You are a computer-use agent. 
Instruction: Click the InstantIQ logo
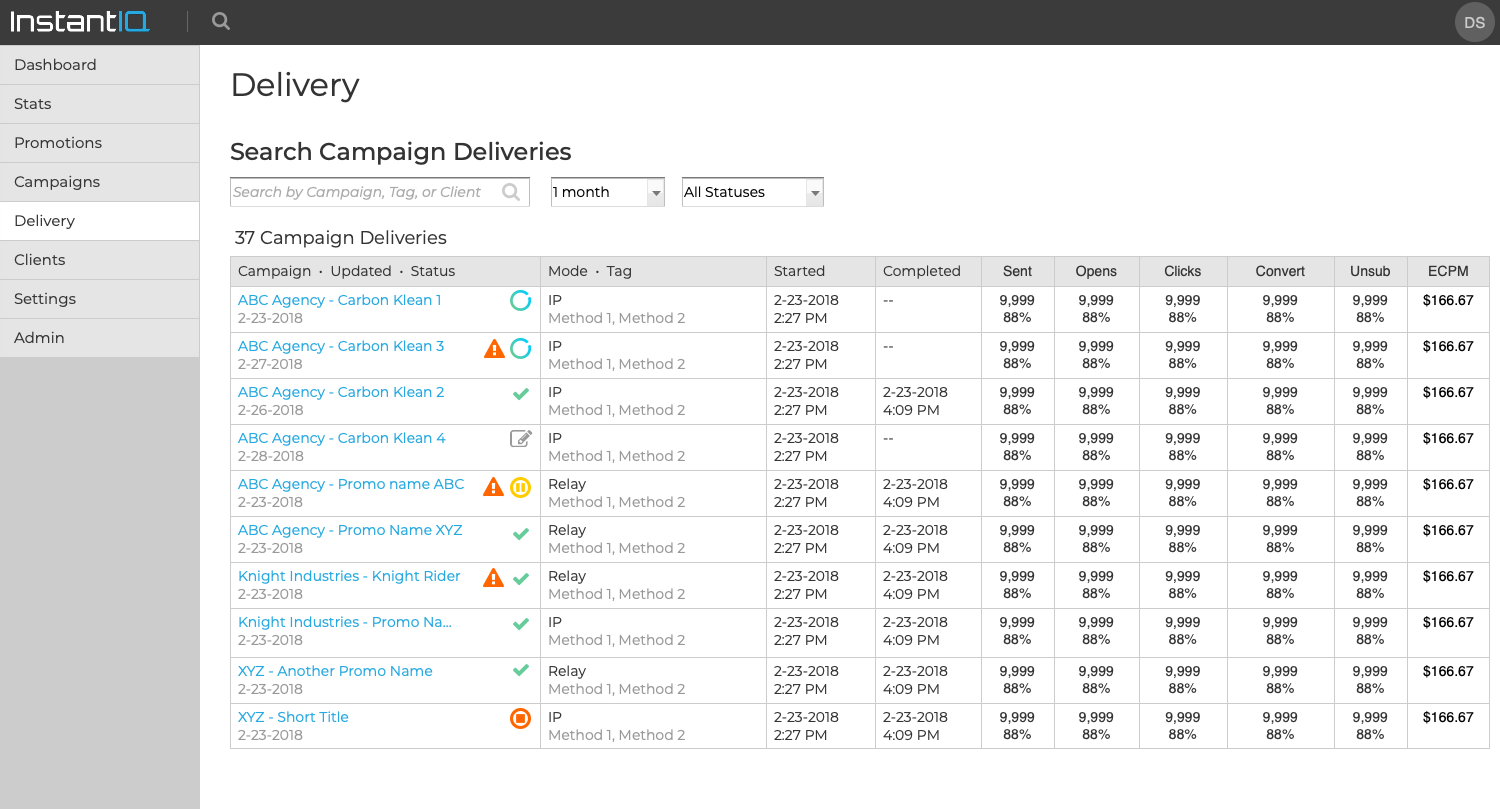coord(79,20)
